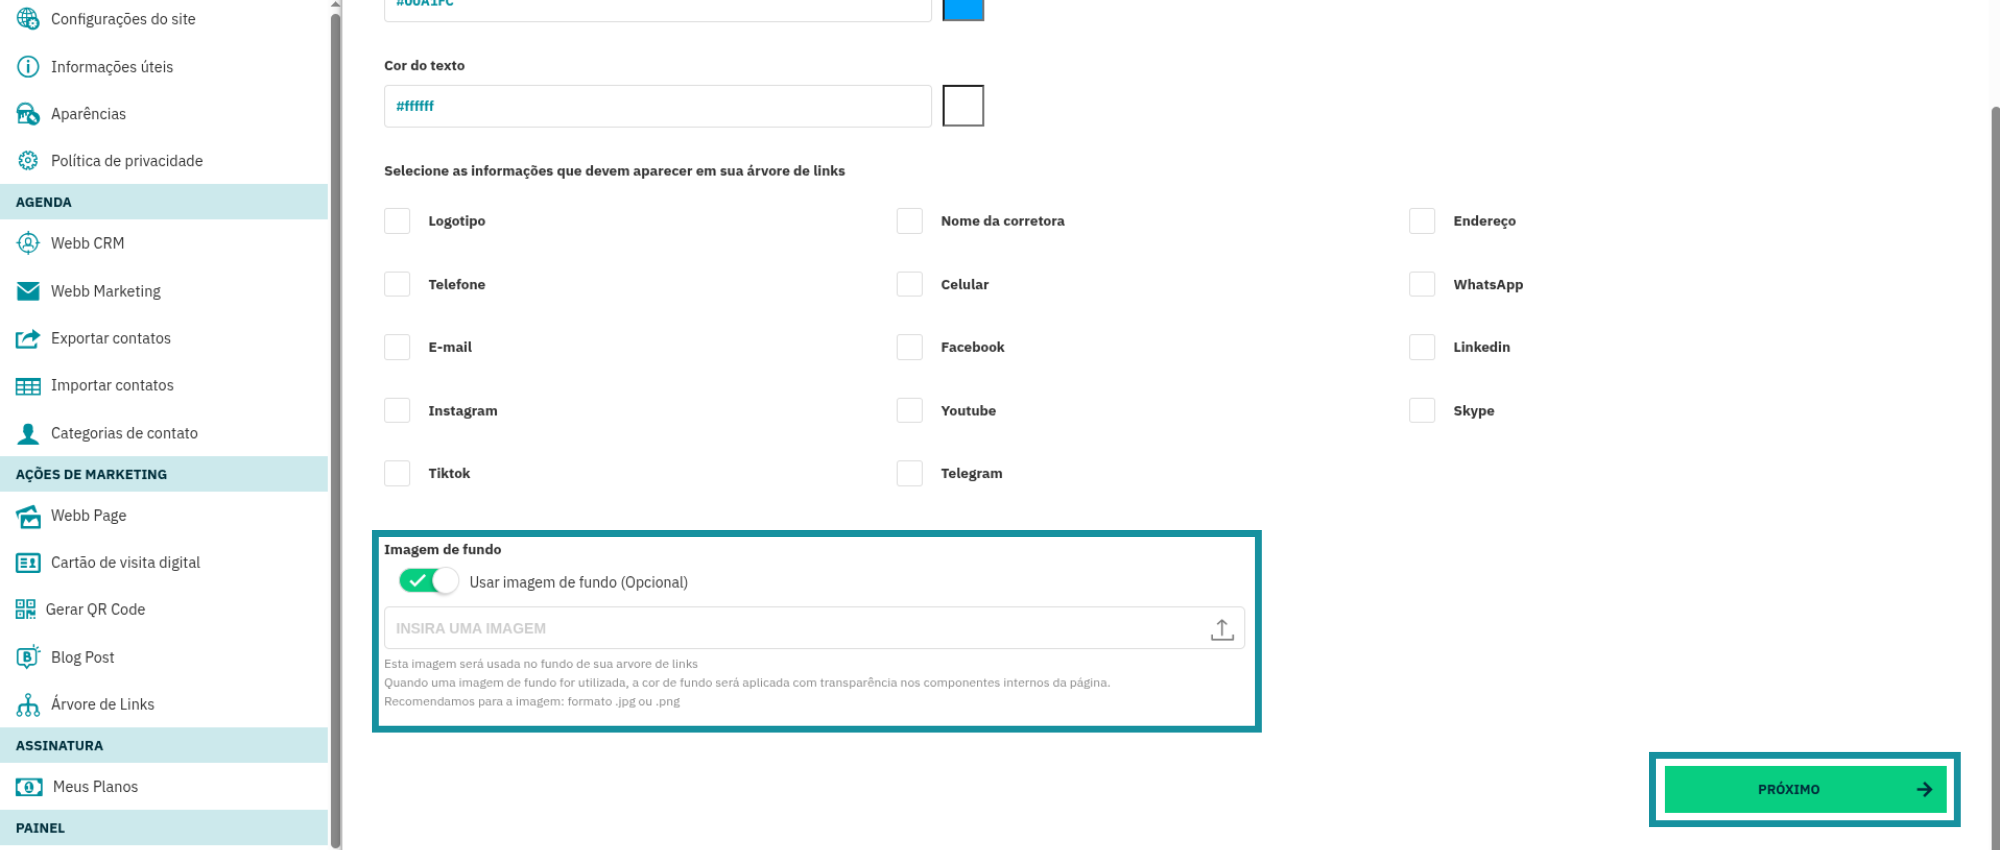Screen dimensions: 2000x850
Task: Select the Youtube checkbox
Action: pos(909,411)
